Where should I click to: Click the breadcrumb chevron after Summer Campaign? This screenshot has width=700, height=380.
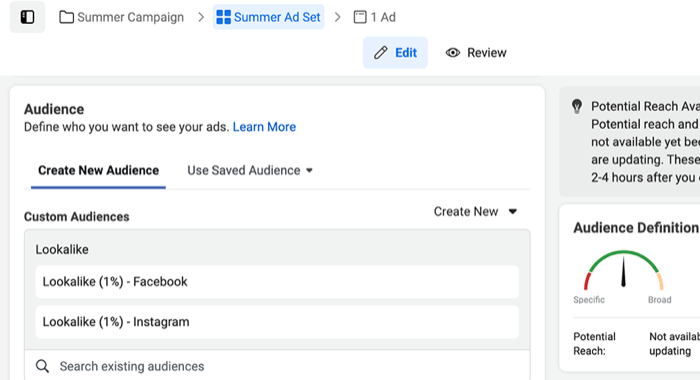click(201, 17)
